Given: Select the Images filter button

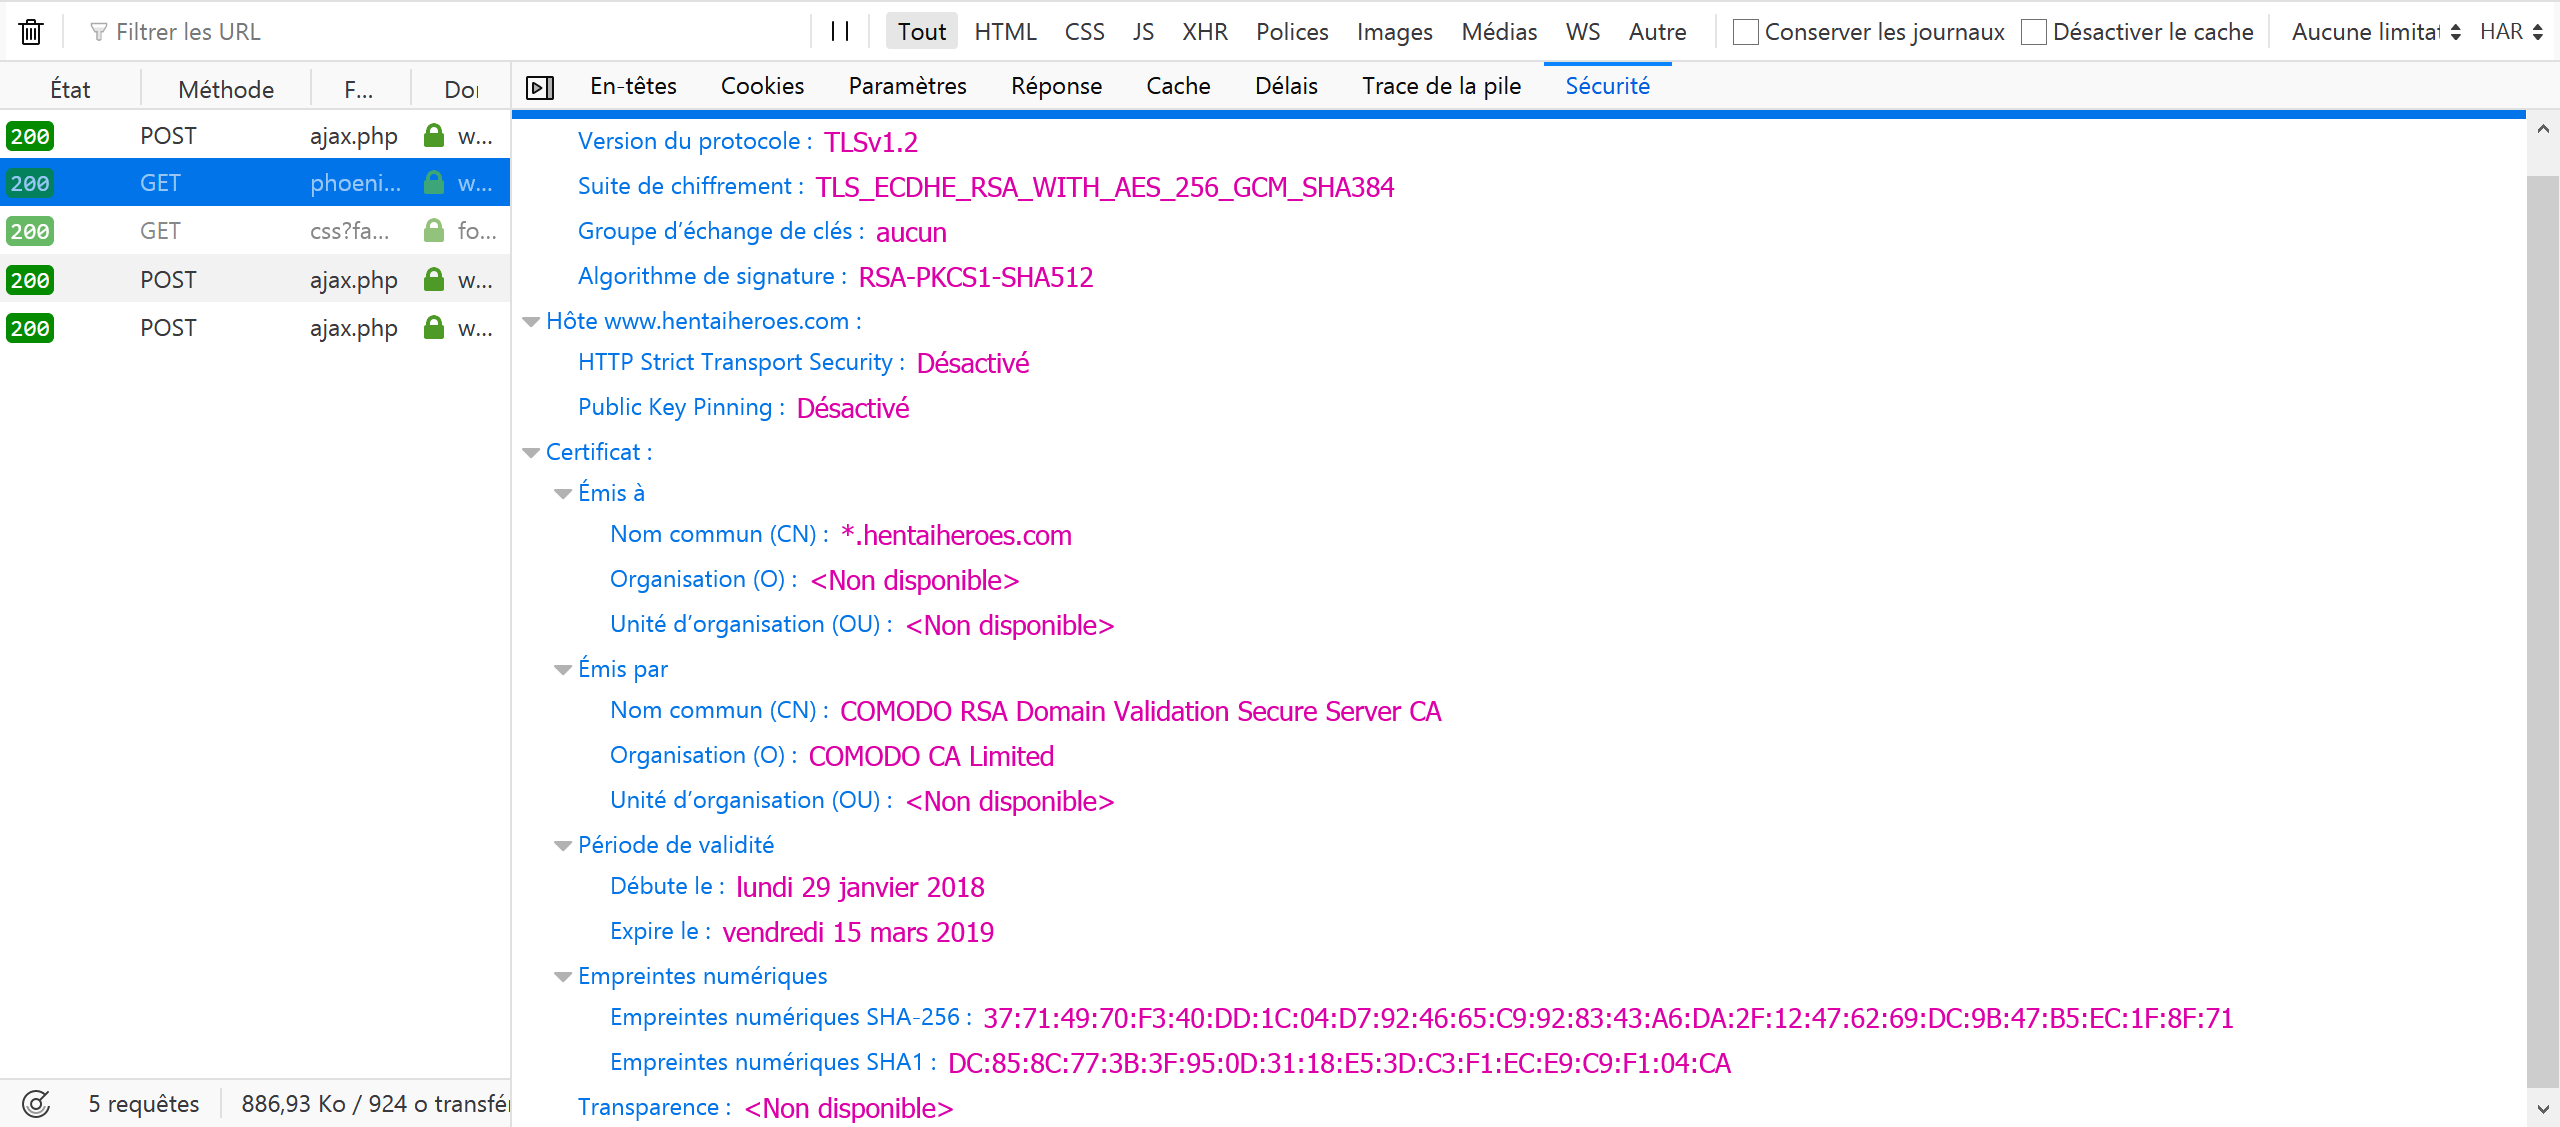Looking at the screenshot, I should pyautogui.click(x=1394, y=32).
